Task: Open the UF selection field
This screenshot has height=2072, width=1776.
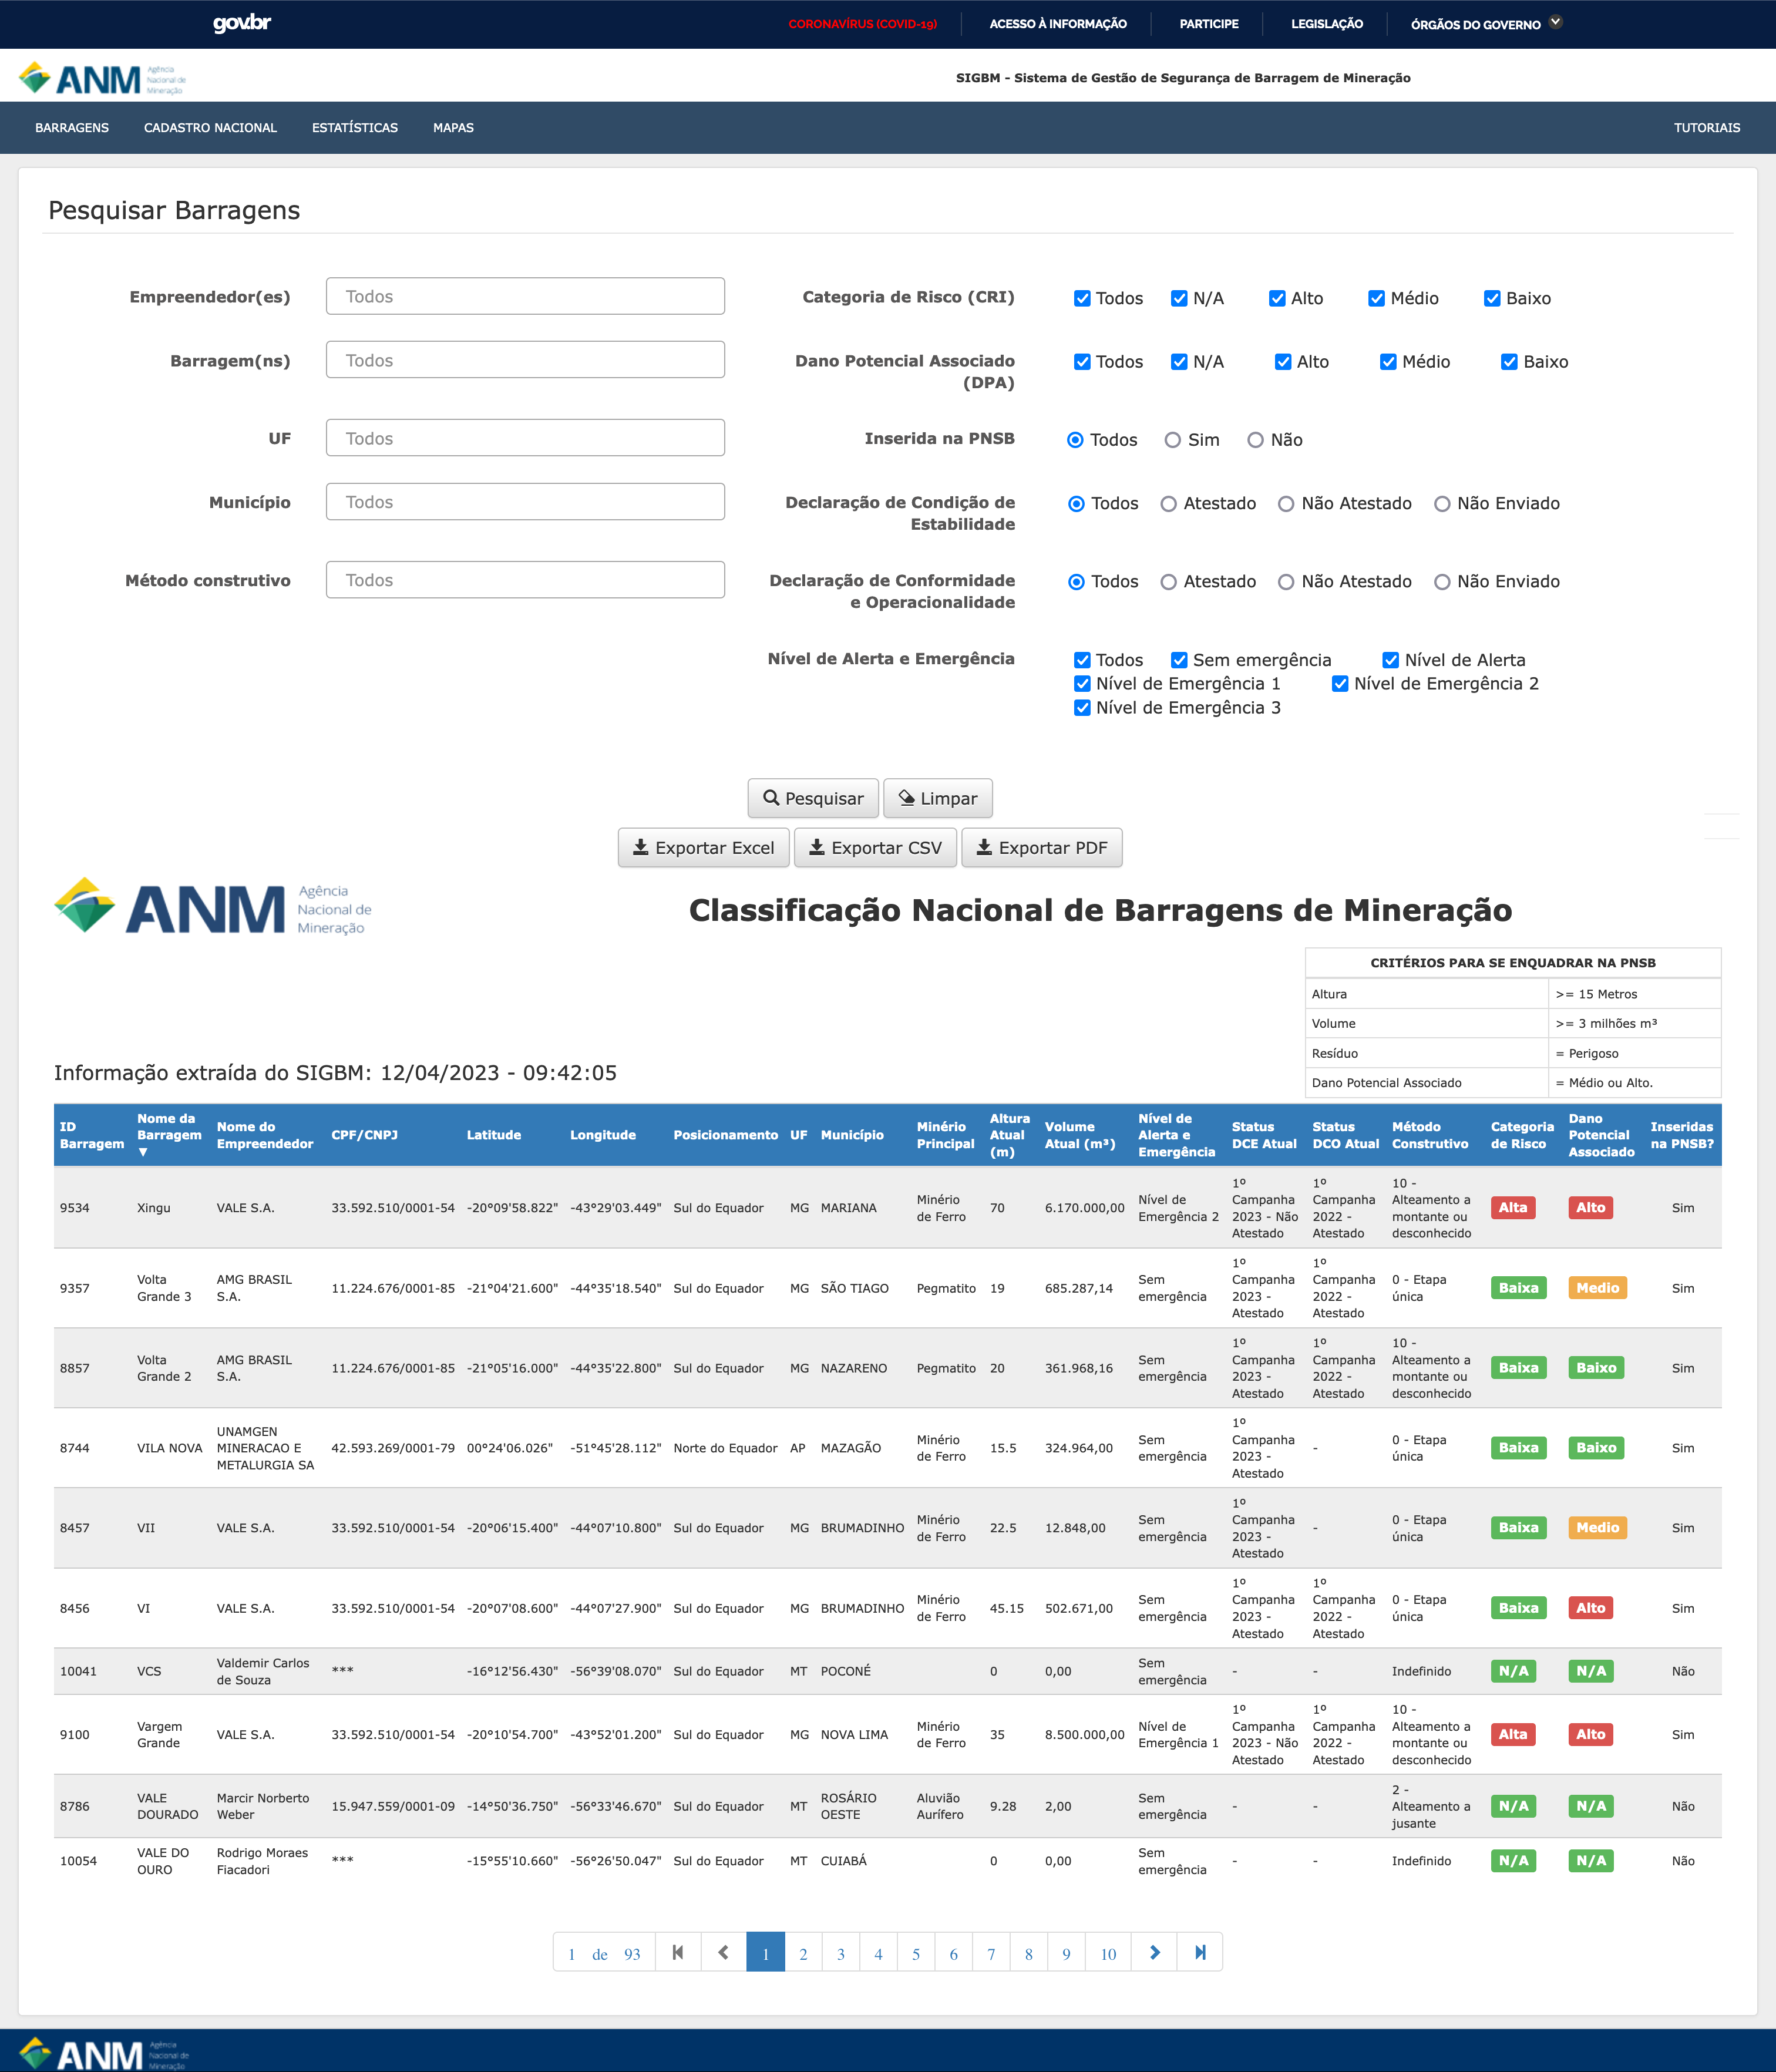Action: (525, 438)
